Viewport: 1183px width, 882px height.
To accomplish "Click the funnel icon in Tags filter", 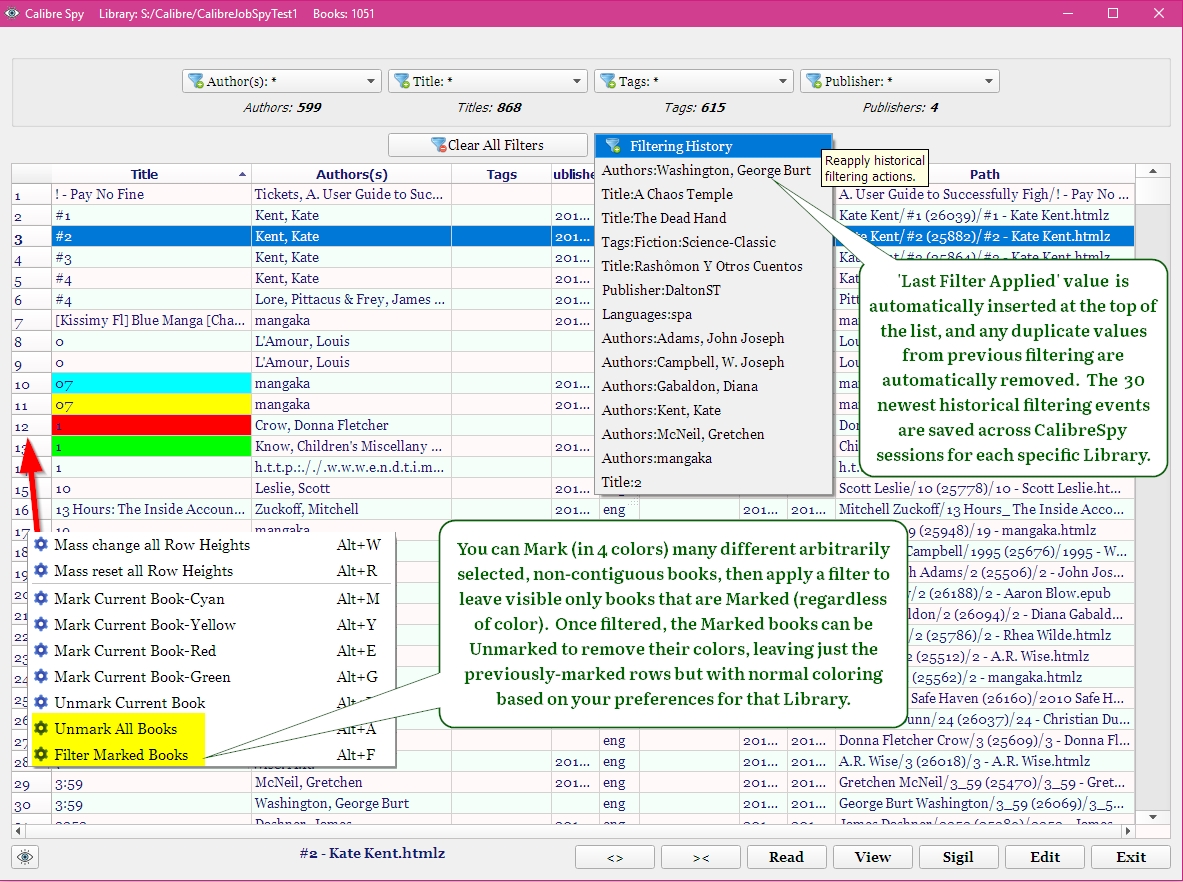I will 608,82.
